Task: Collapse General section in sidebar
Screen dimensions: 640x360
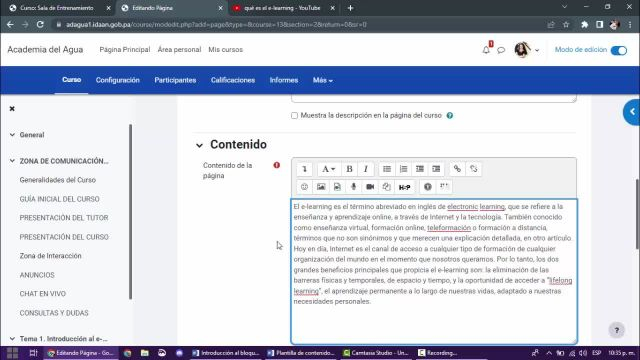Action: (12, 135)
